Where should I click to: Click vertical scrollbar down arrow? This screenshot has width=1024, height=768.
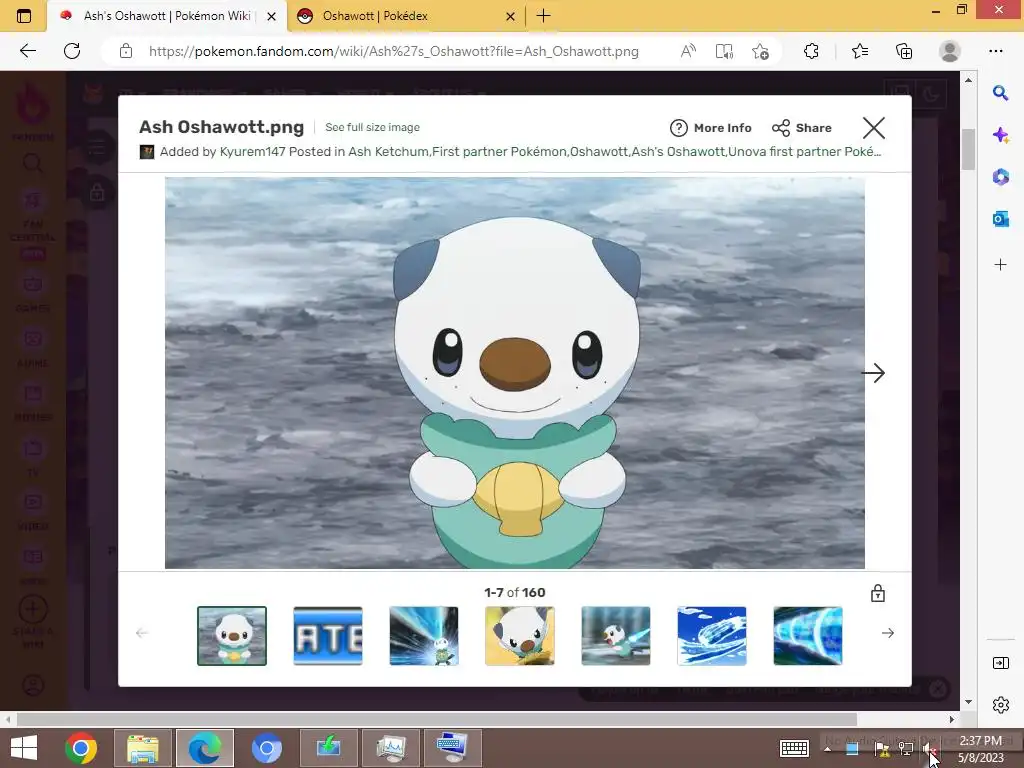[968, 702]
